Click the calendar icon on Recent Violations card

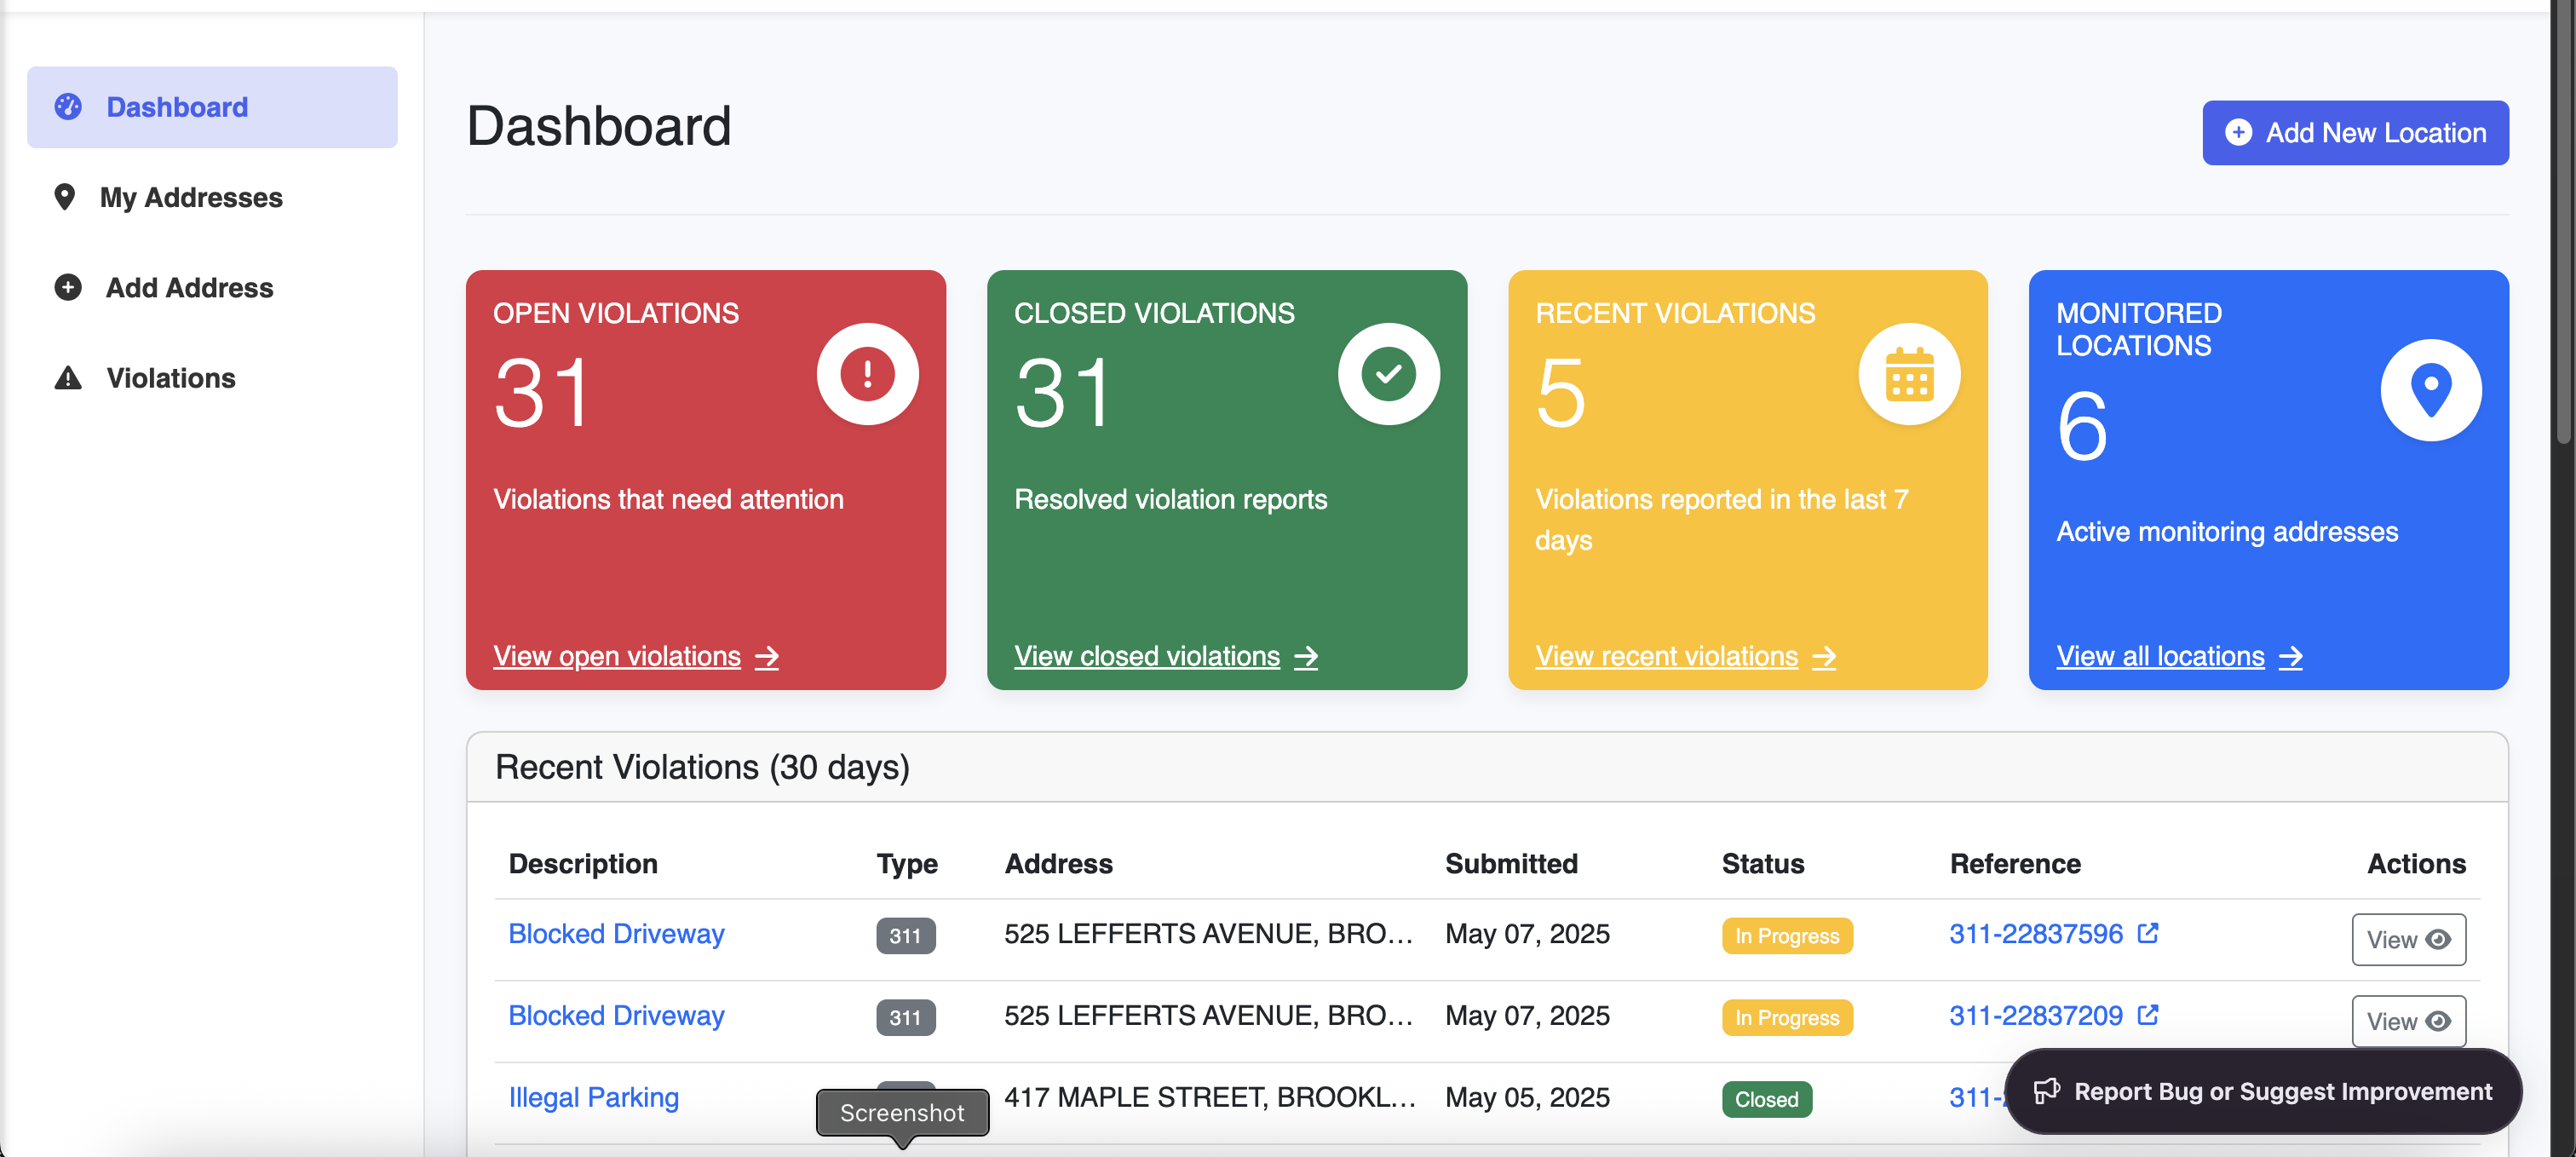1908,374
